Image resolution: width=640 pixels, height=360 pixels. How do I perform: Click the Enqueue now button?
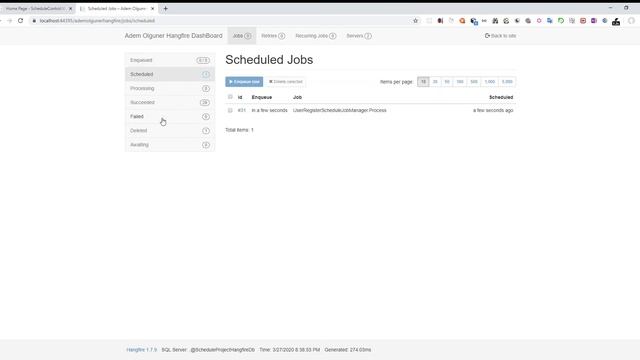[x=244, y=82]
